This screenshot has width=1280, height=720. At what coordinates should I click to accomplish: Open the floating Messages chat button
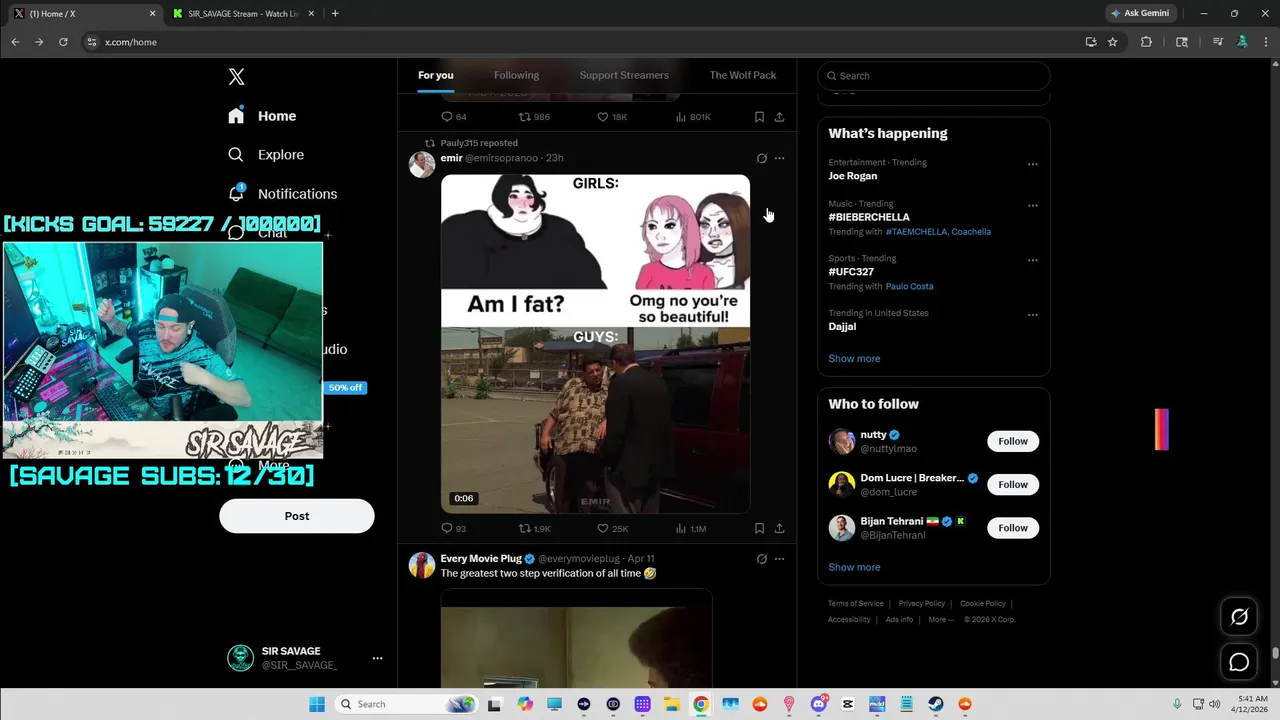1239,662
